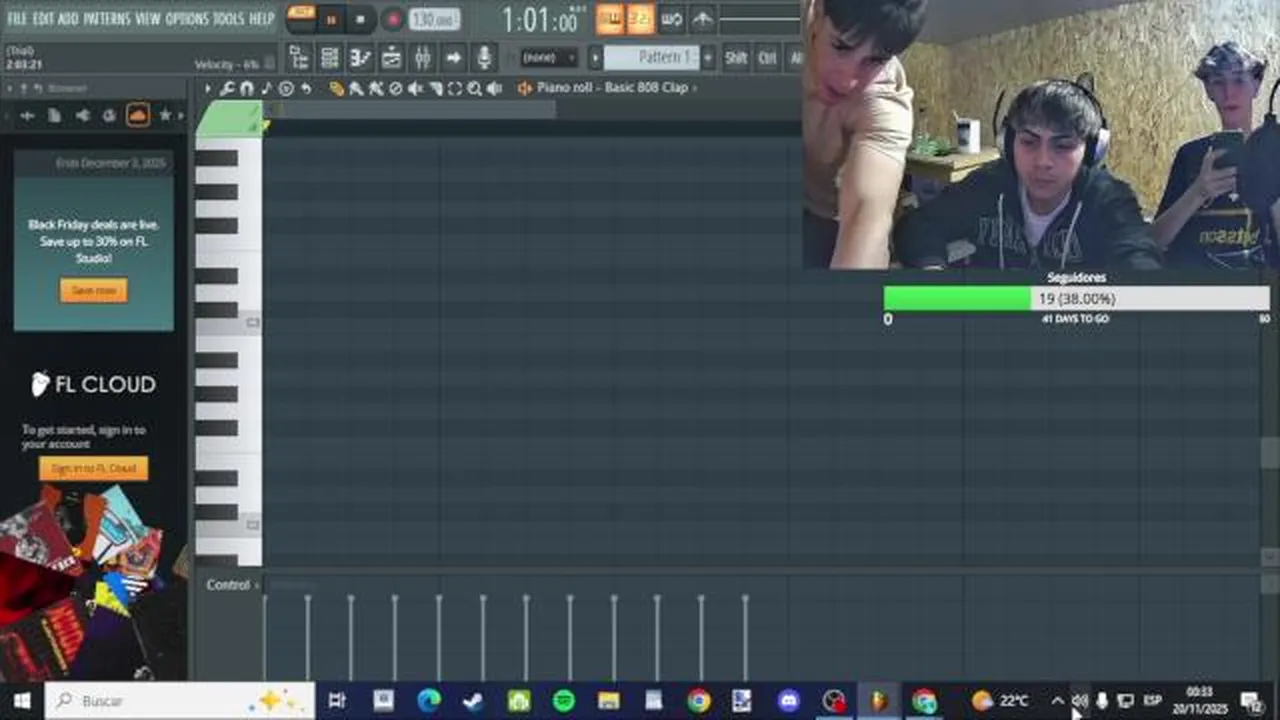Click the plugin browser icon beside piano roll icon
1280x720 pixels.
pos(391,57)
